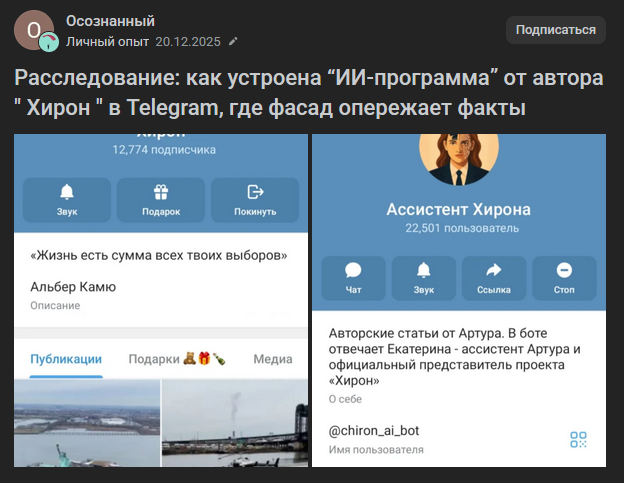Open the Чат speech bubble icon
Viewport: 624px width, 483px height.
(353, 270)
